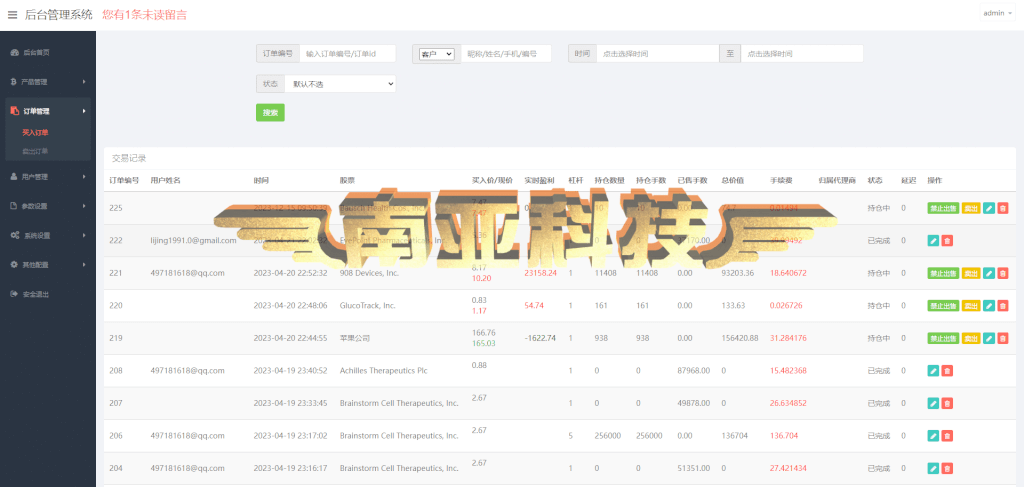This screenshot has height=487, width=1024.
Task: Click the gears icon beside 系统设置
Action: pyautogui.click(x=14, y=235)
